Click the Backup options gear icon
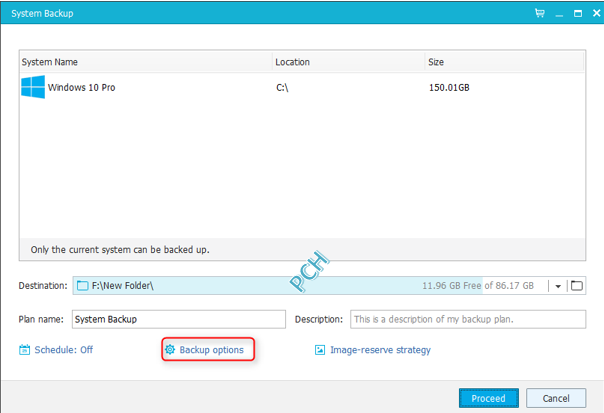The height and width of the screenshot is (413, 604). point(170,349)
